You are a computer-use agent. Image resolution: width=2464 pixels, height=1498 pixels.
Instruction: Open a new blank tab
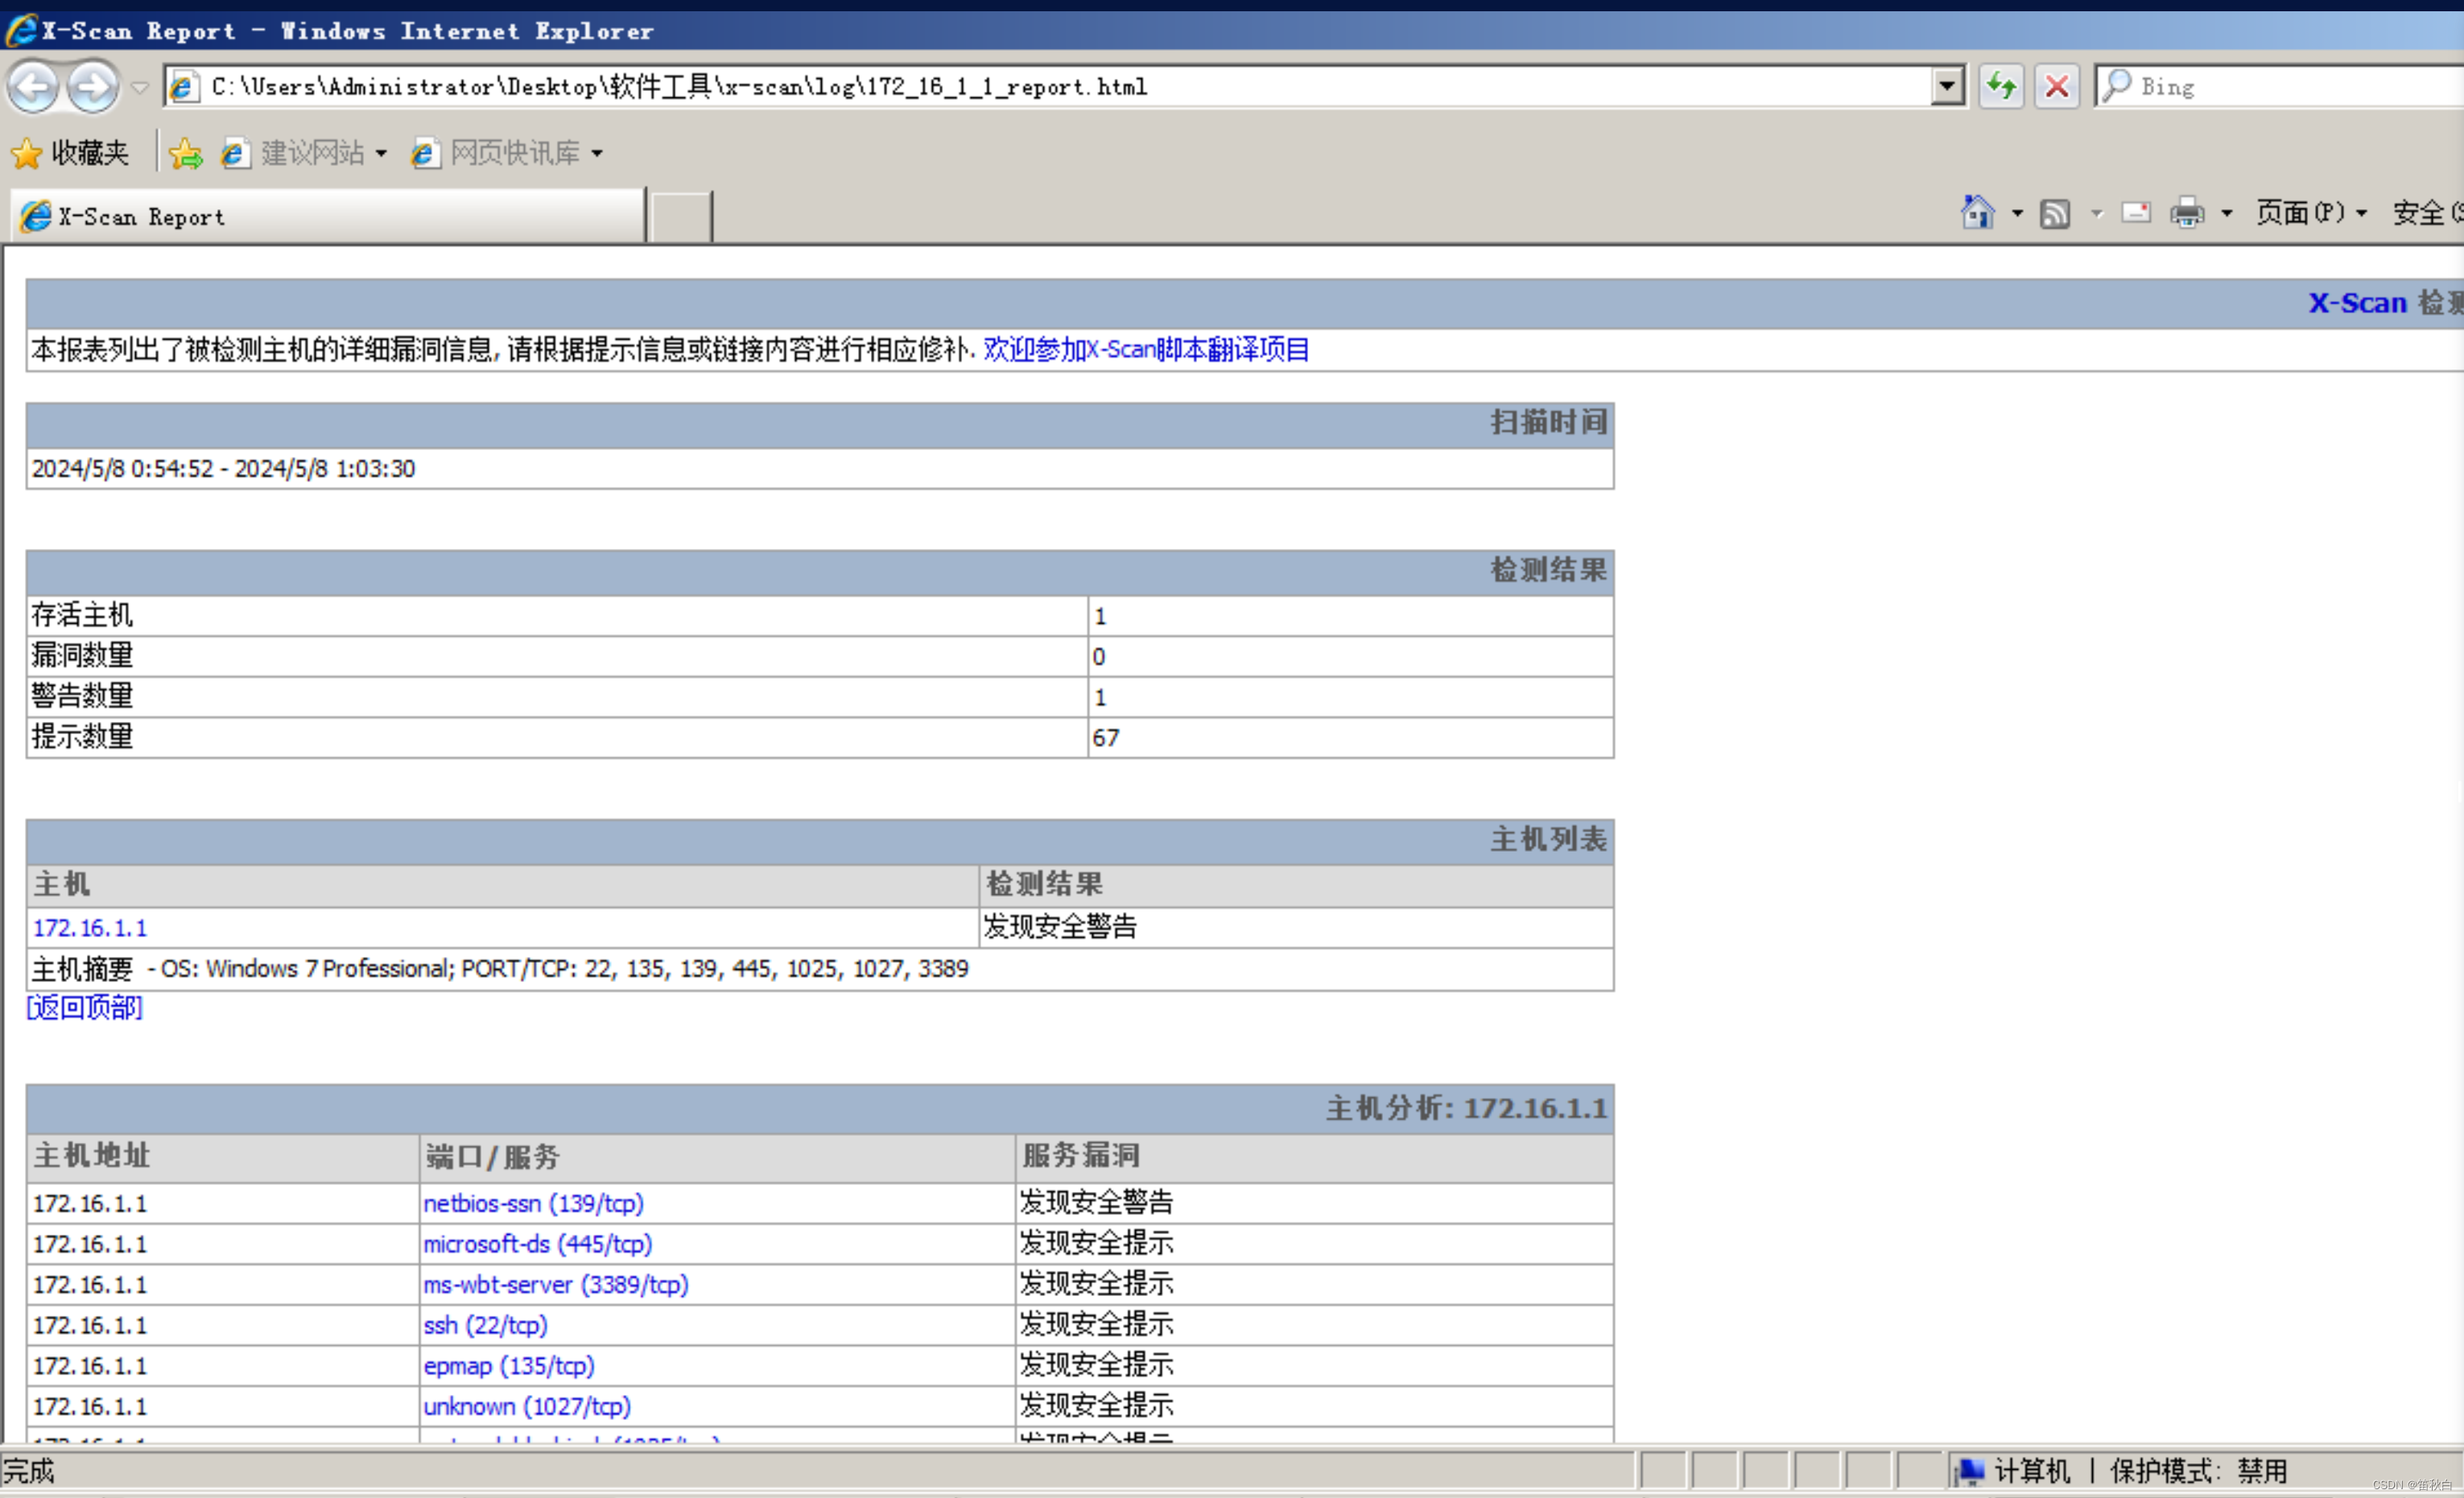click(680, 216)
